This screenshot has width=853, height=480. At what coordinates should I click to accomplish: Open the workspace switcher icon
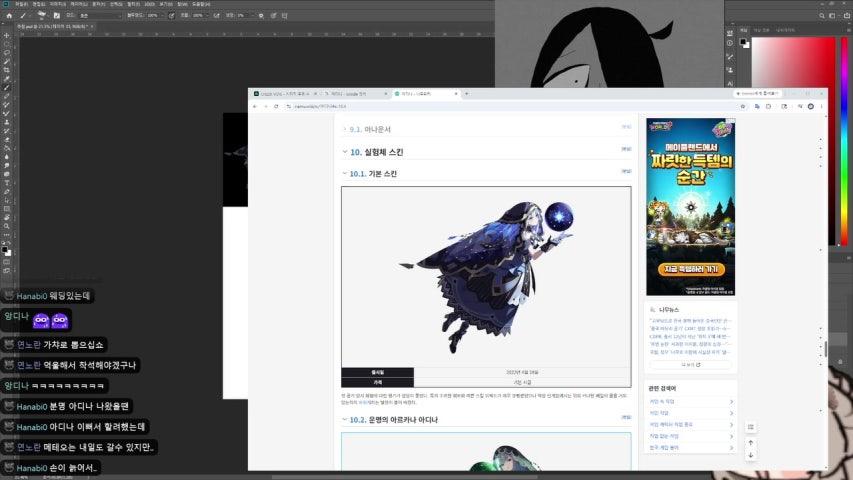[x=832, y=16]
